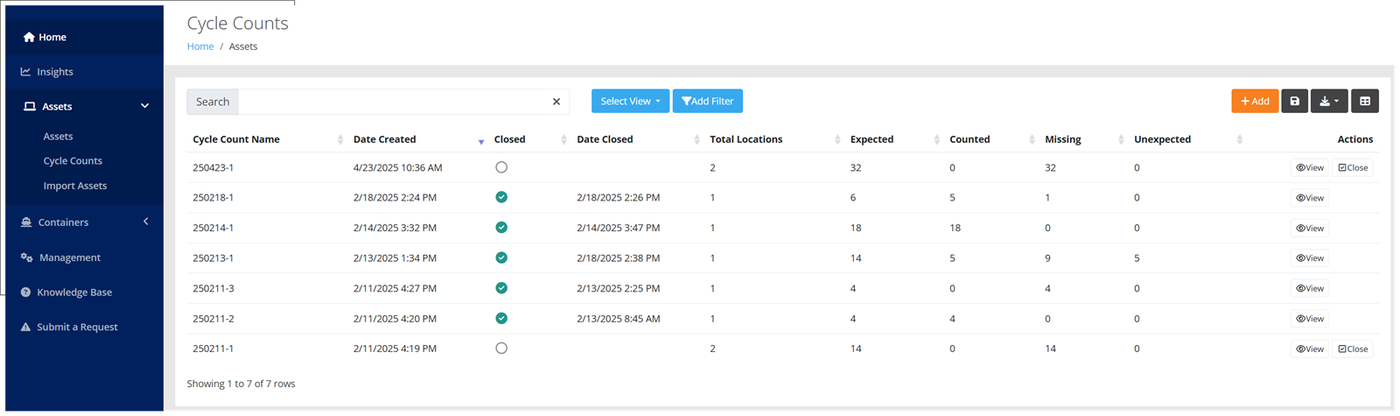The height and width of the screenshot is (416, 1400).
Task: Click cycle count name 250218-1
Action: (213, 198)
